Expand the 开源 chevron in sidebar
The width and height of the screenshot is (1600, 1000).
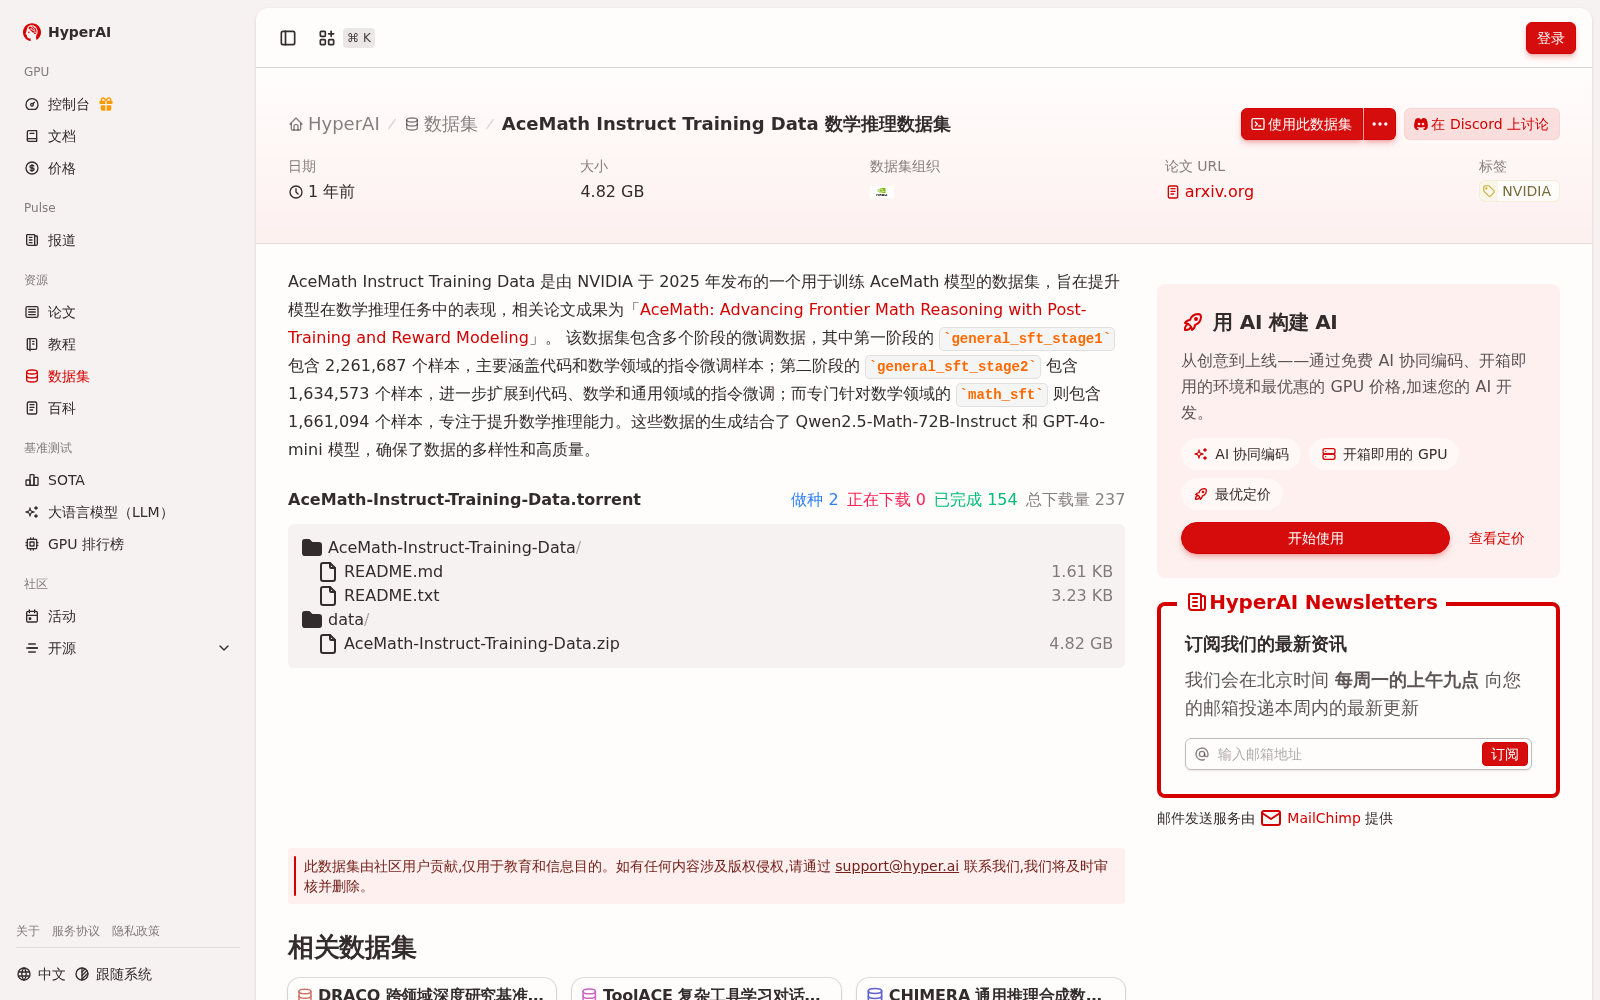(224, 648)
